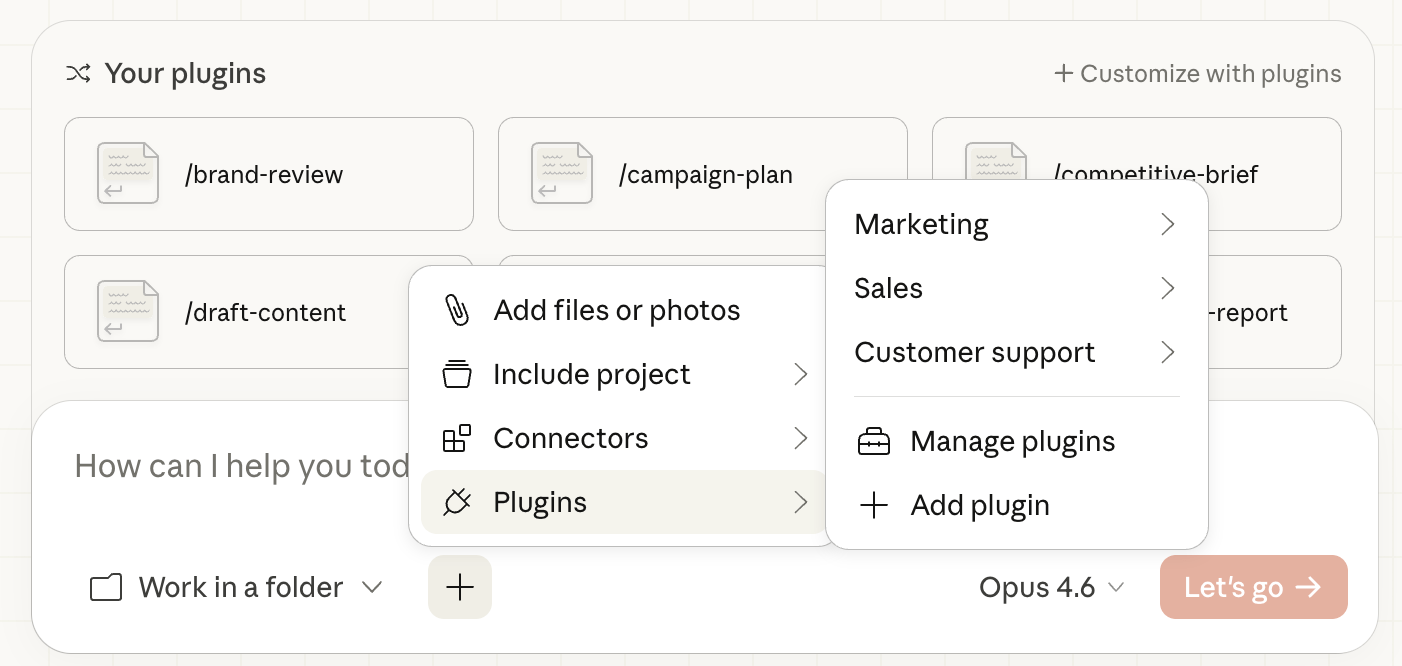Click the paperclip icon for adding files

tap(457, 310)
